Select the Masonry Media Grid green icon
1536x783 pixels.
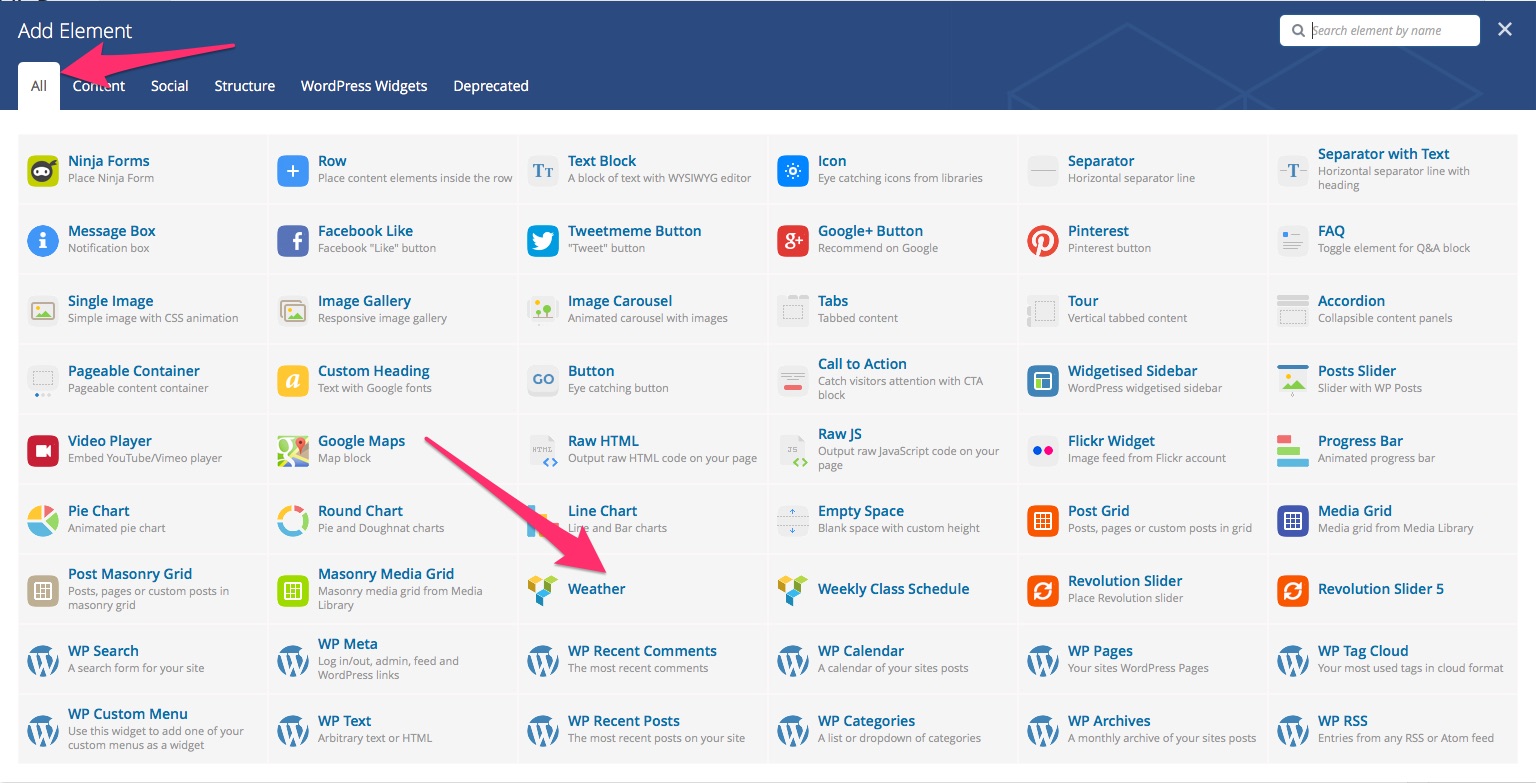click(x=293, y=591)
